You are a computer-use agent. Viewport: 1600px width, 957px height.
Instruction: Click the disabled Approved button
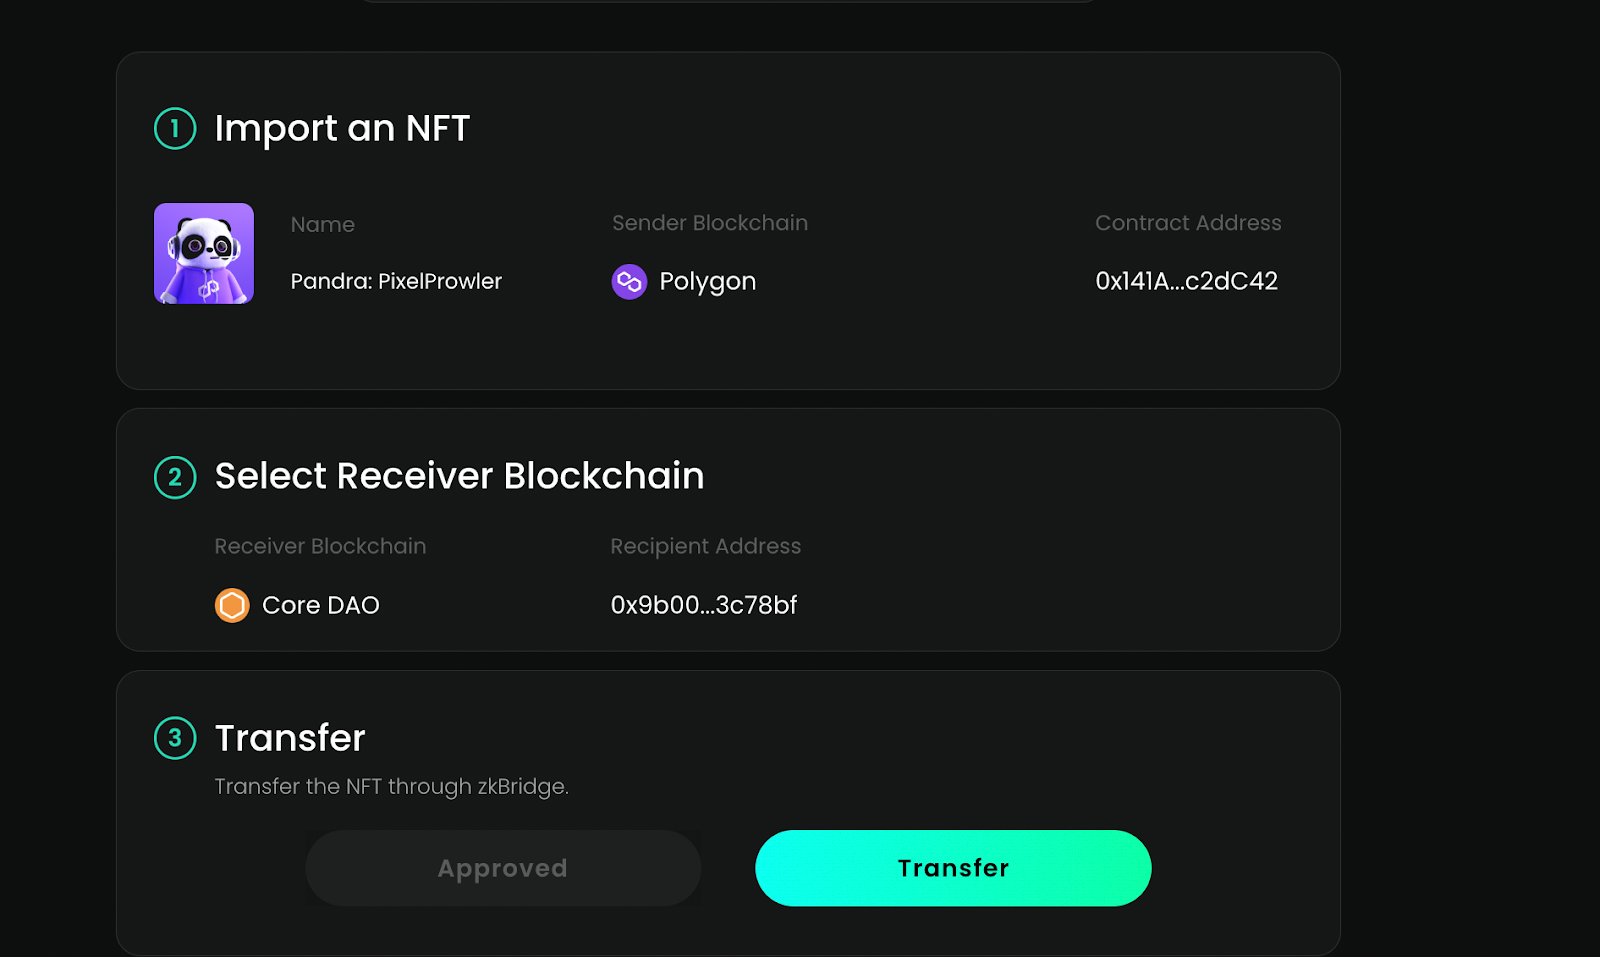click(x=503, y=868)
